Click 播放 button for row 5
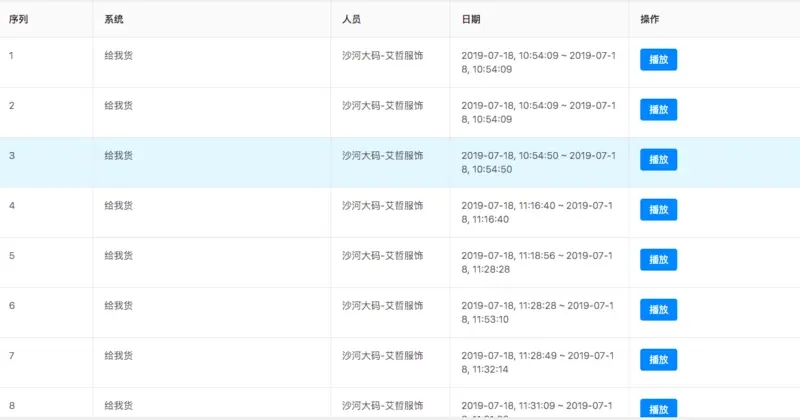The image size is (800, 420). tap(658, 260)
